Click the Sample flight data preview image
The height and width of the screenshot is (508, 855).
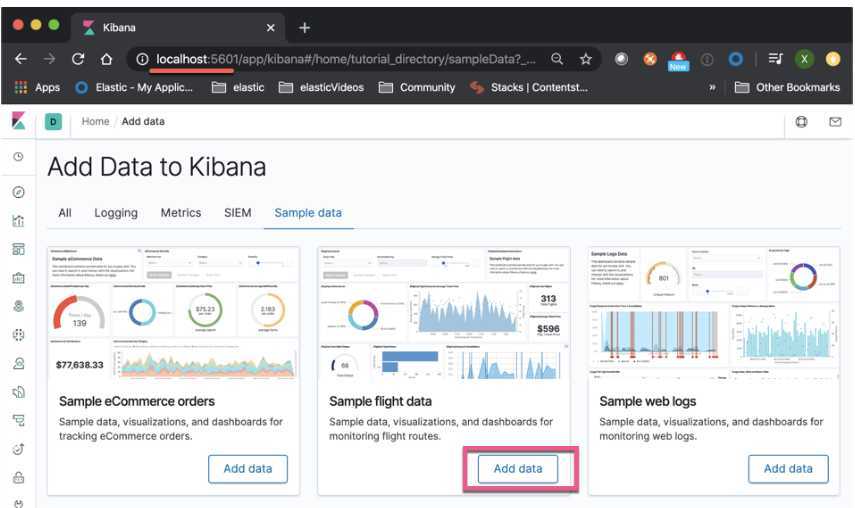pyautogui.click(x=444, y=314)
